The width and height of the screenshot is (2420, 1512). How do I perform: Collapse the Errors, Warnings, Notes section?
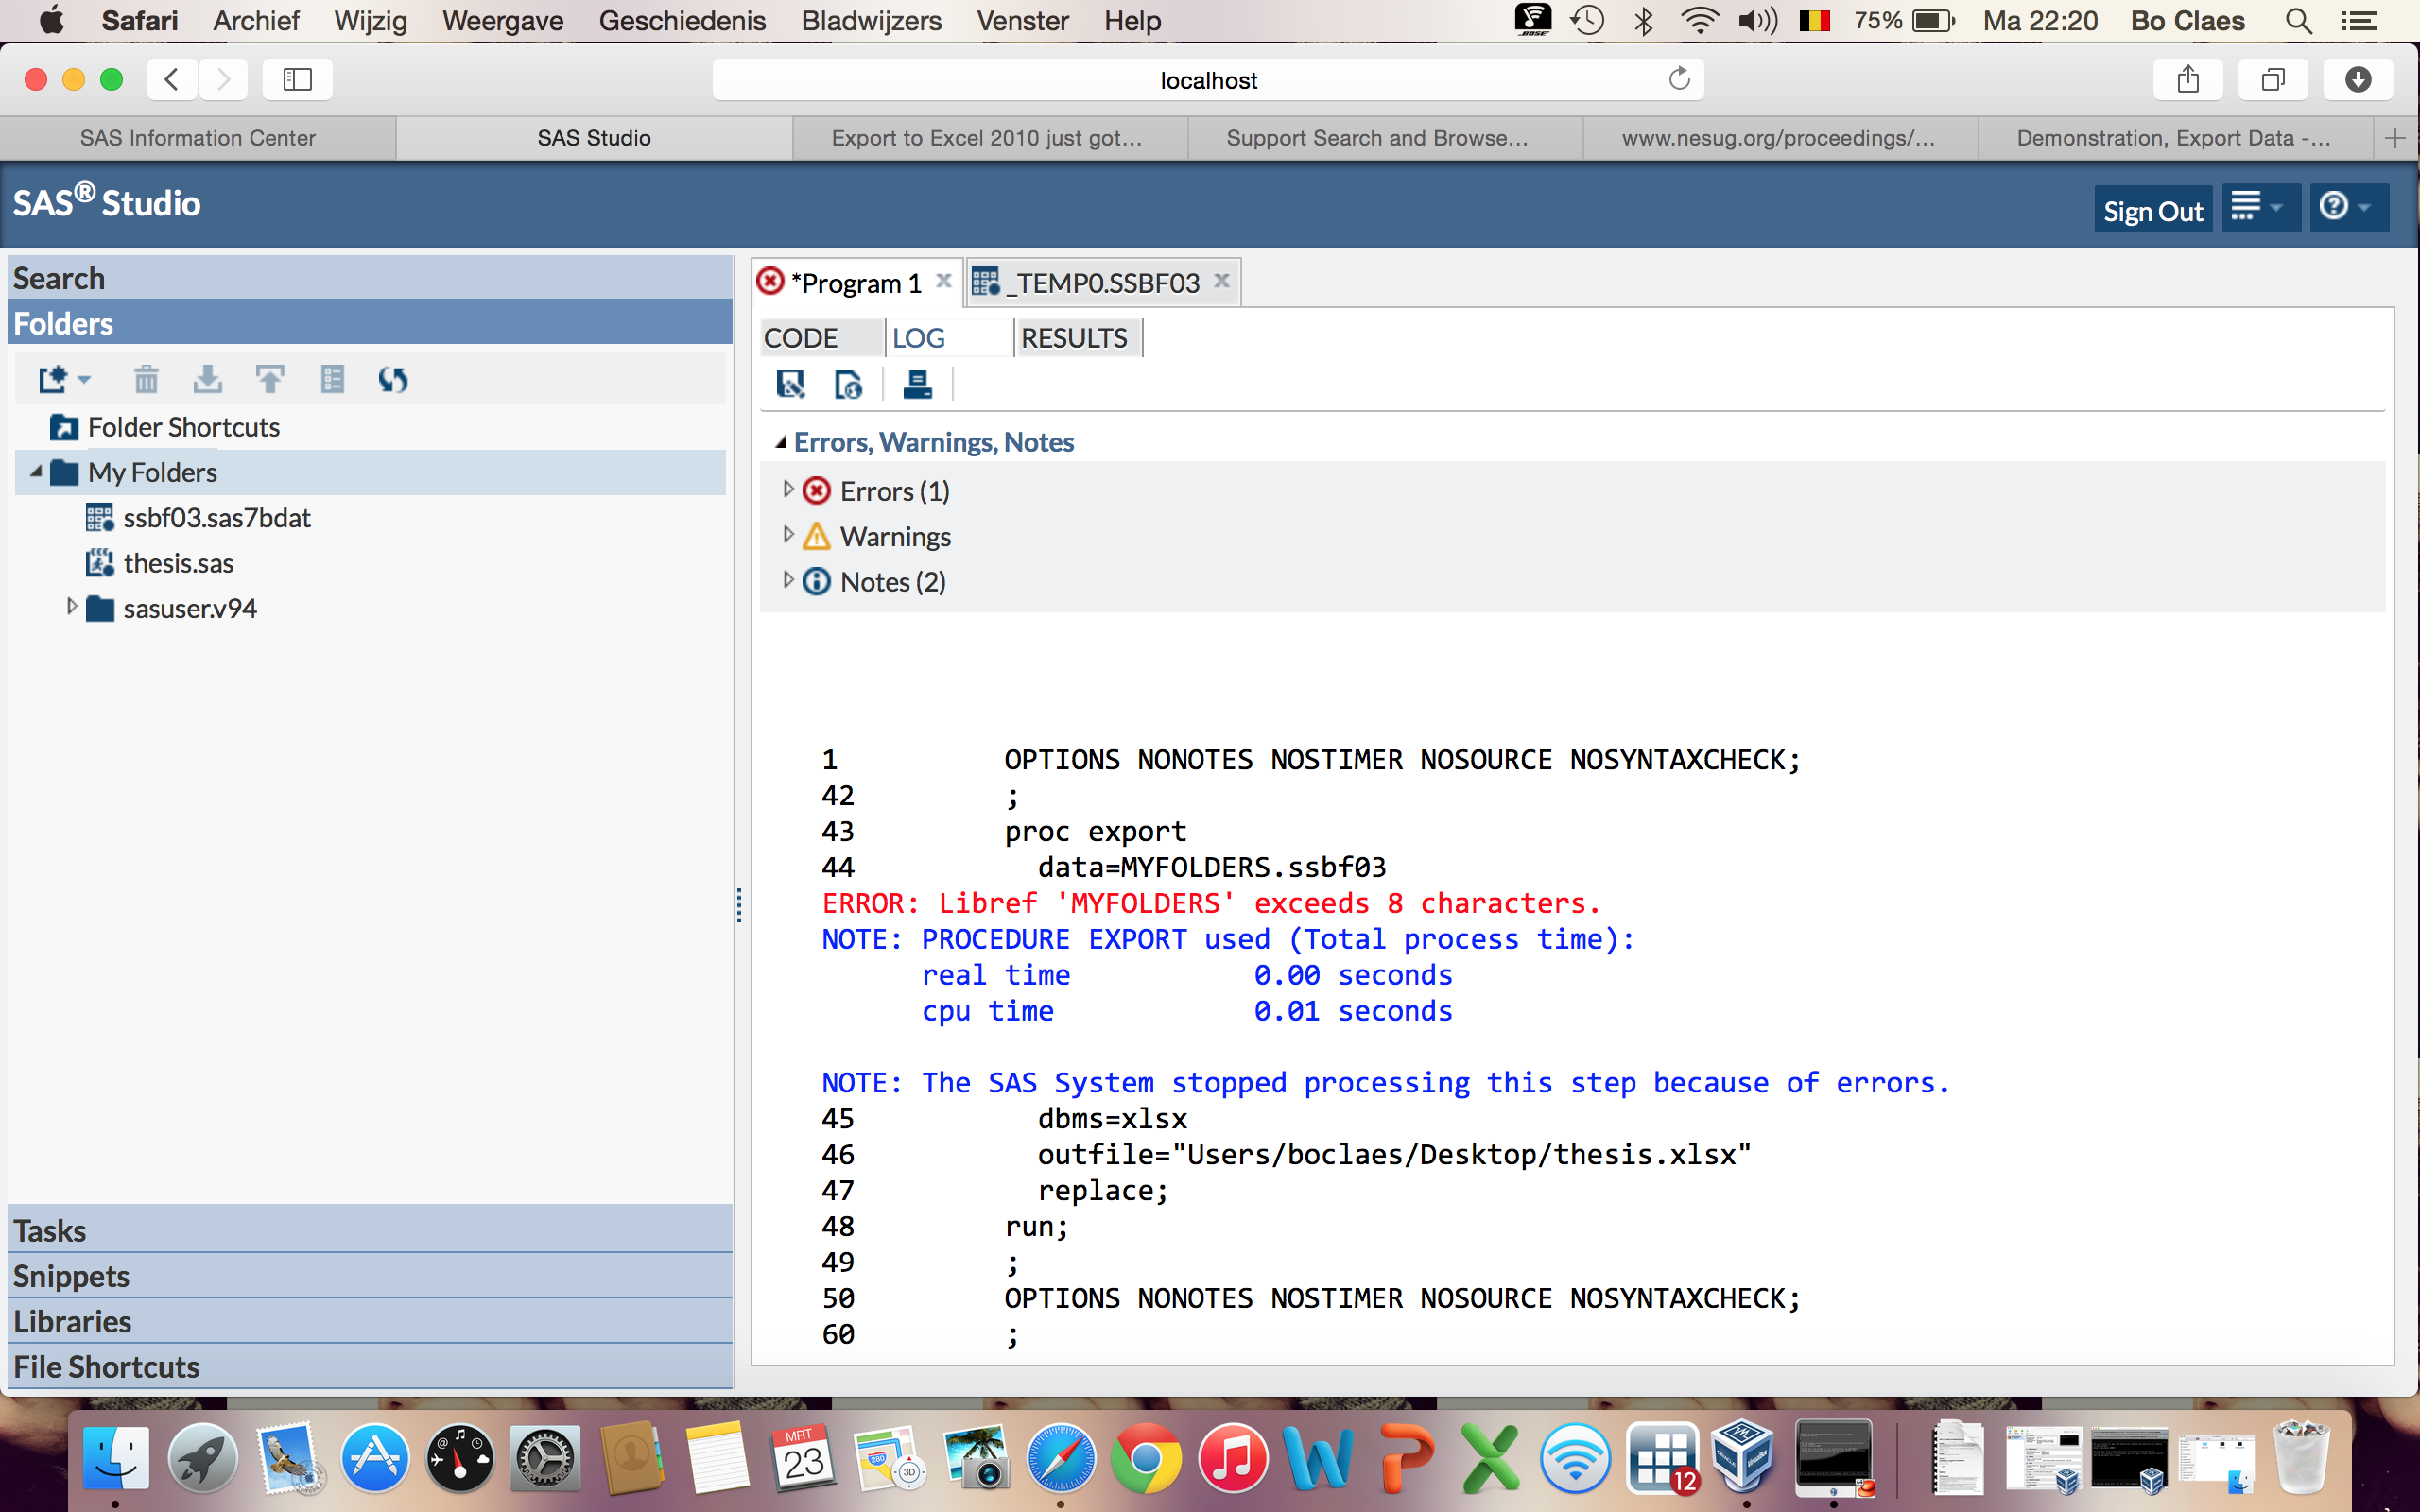pyautogui.click(x=781, y=442)
